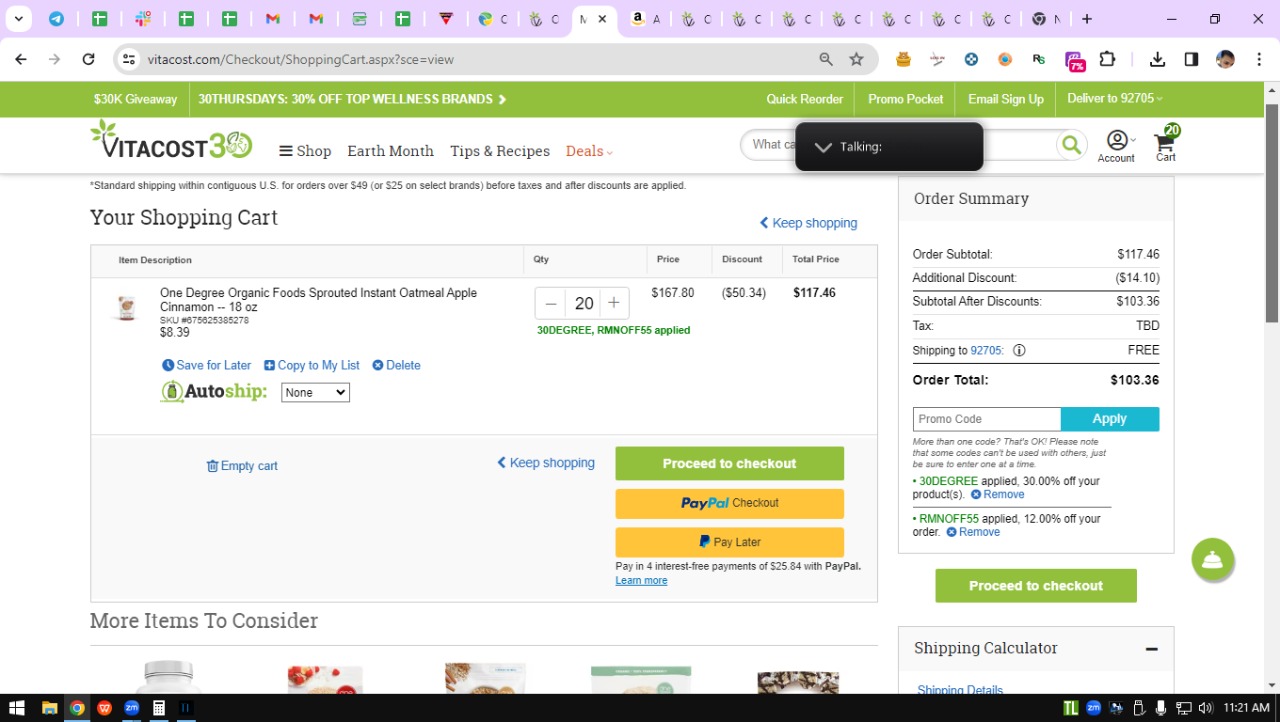Open the Chrome Extensions puzzle icon

1107,59
